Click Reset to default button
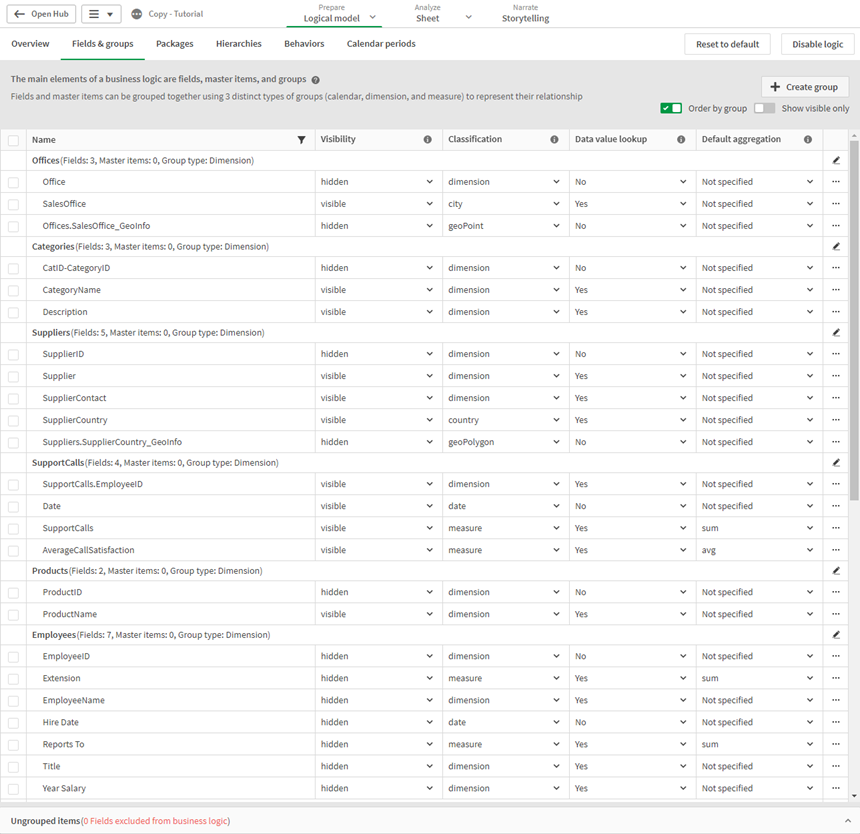This screenshot has height=834, width=860. coord(727,44)
